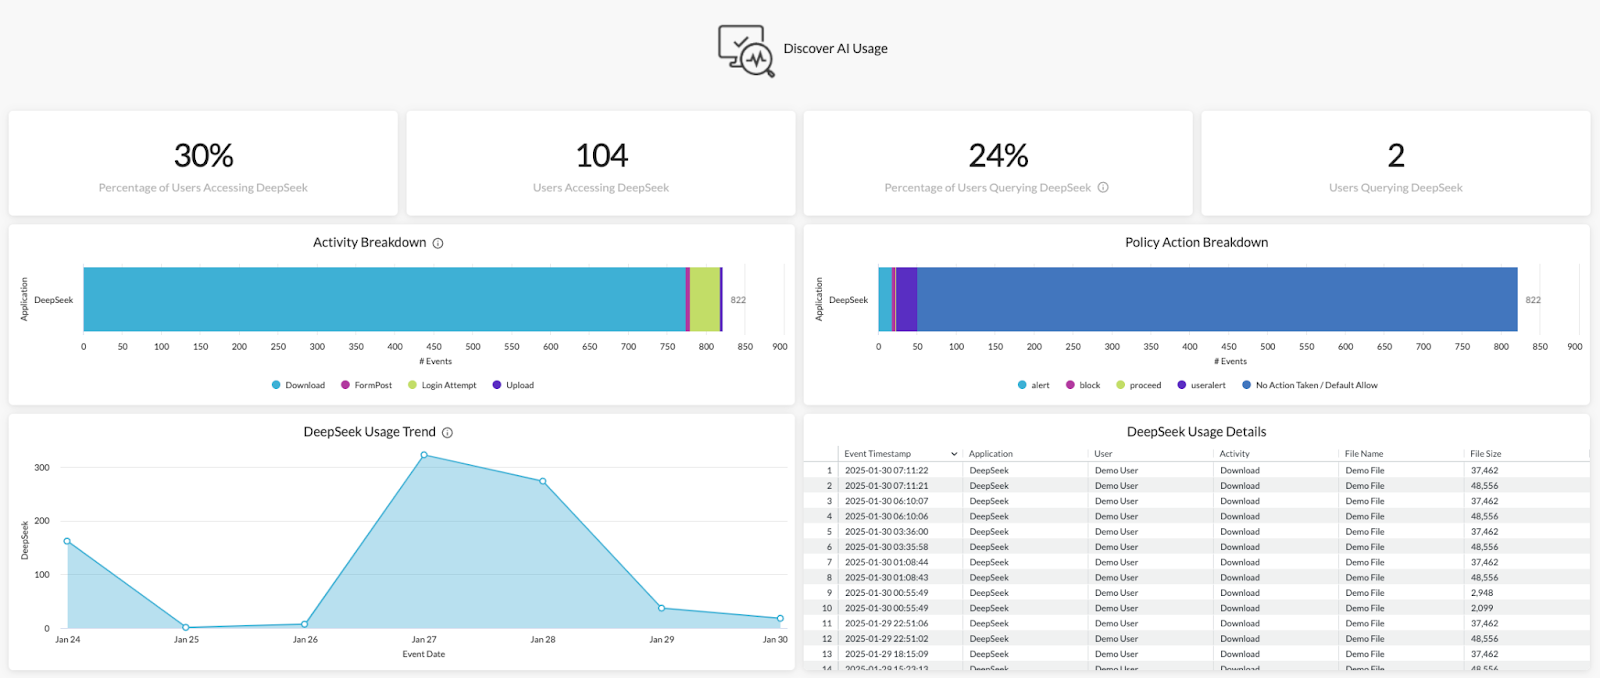Select the Jan 29 data point on usage trend
Image resolution: width=1600 pixels, height=678 pixels.
661,608
